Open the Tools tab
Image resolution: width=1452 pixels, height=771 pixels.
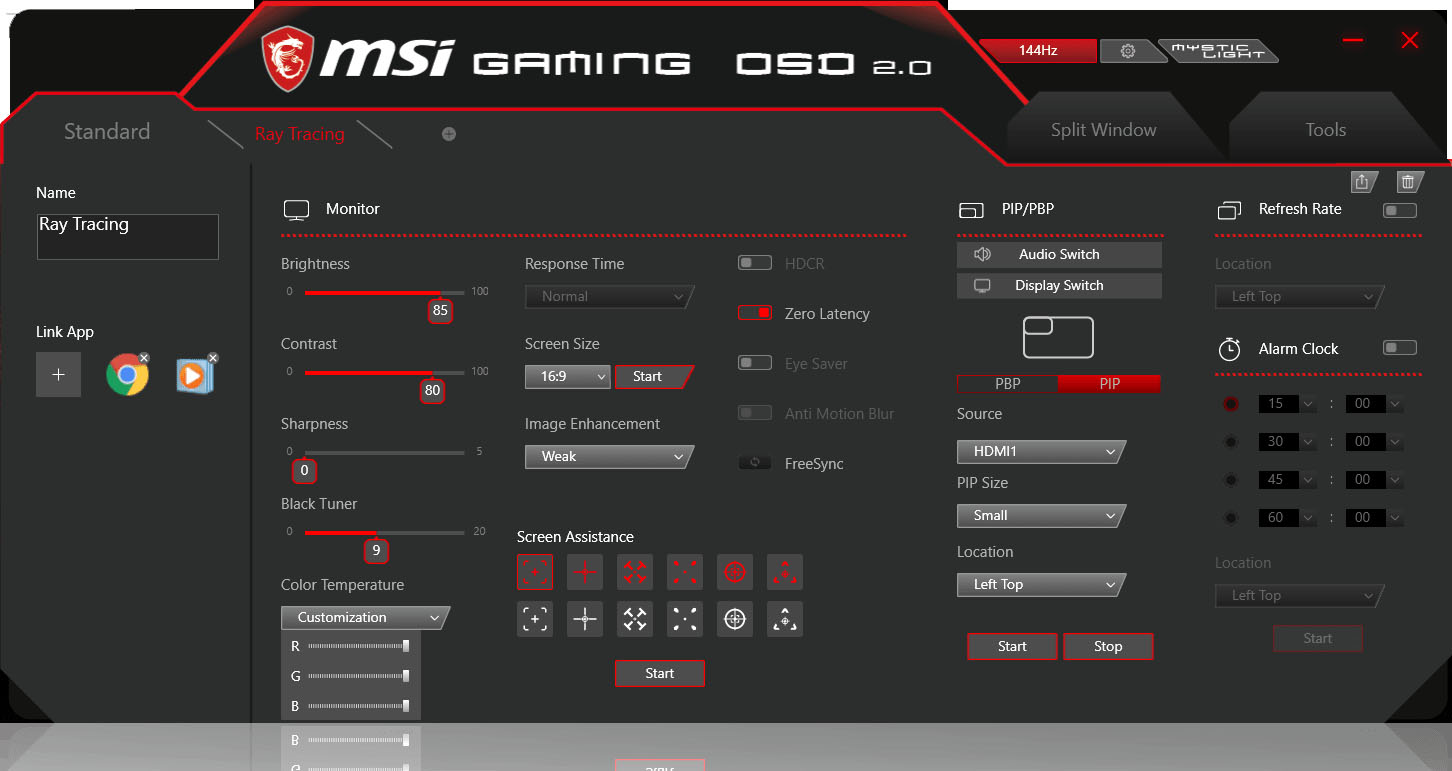click(x=1325, y=130)
